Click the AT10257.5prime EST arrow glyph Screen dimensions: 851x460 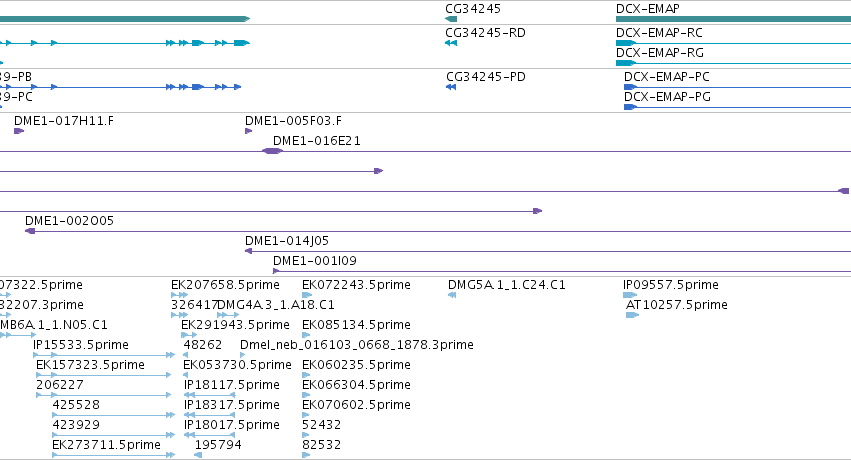point(632,315)
